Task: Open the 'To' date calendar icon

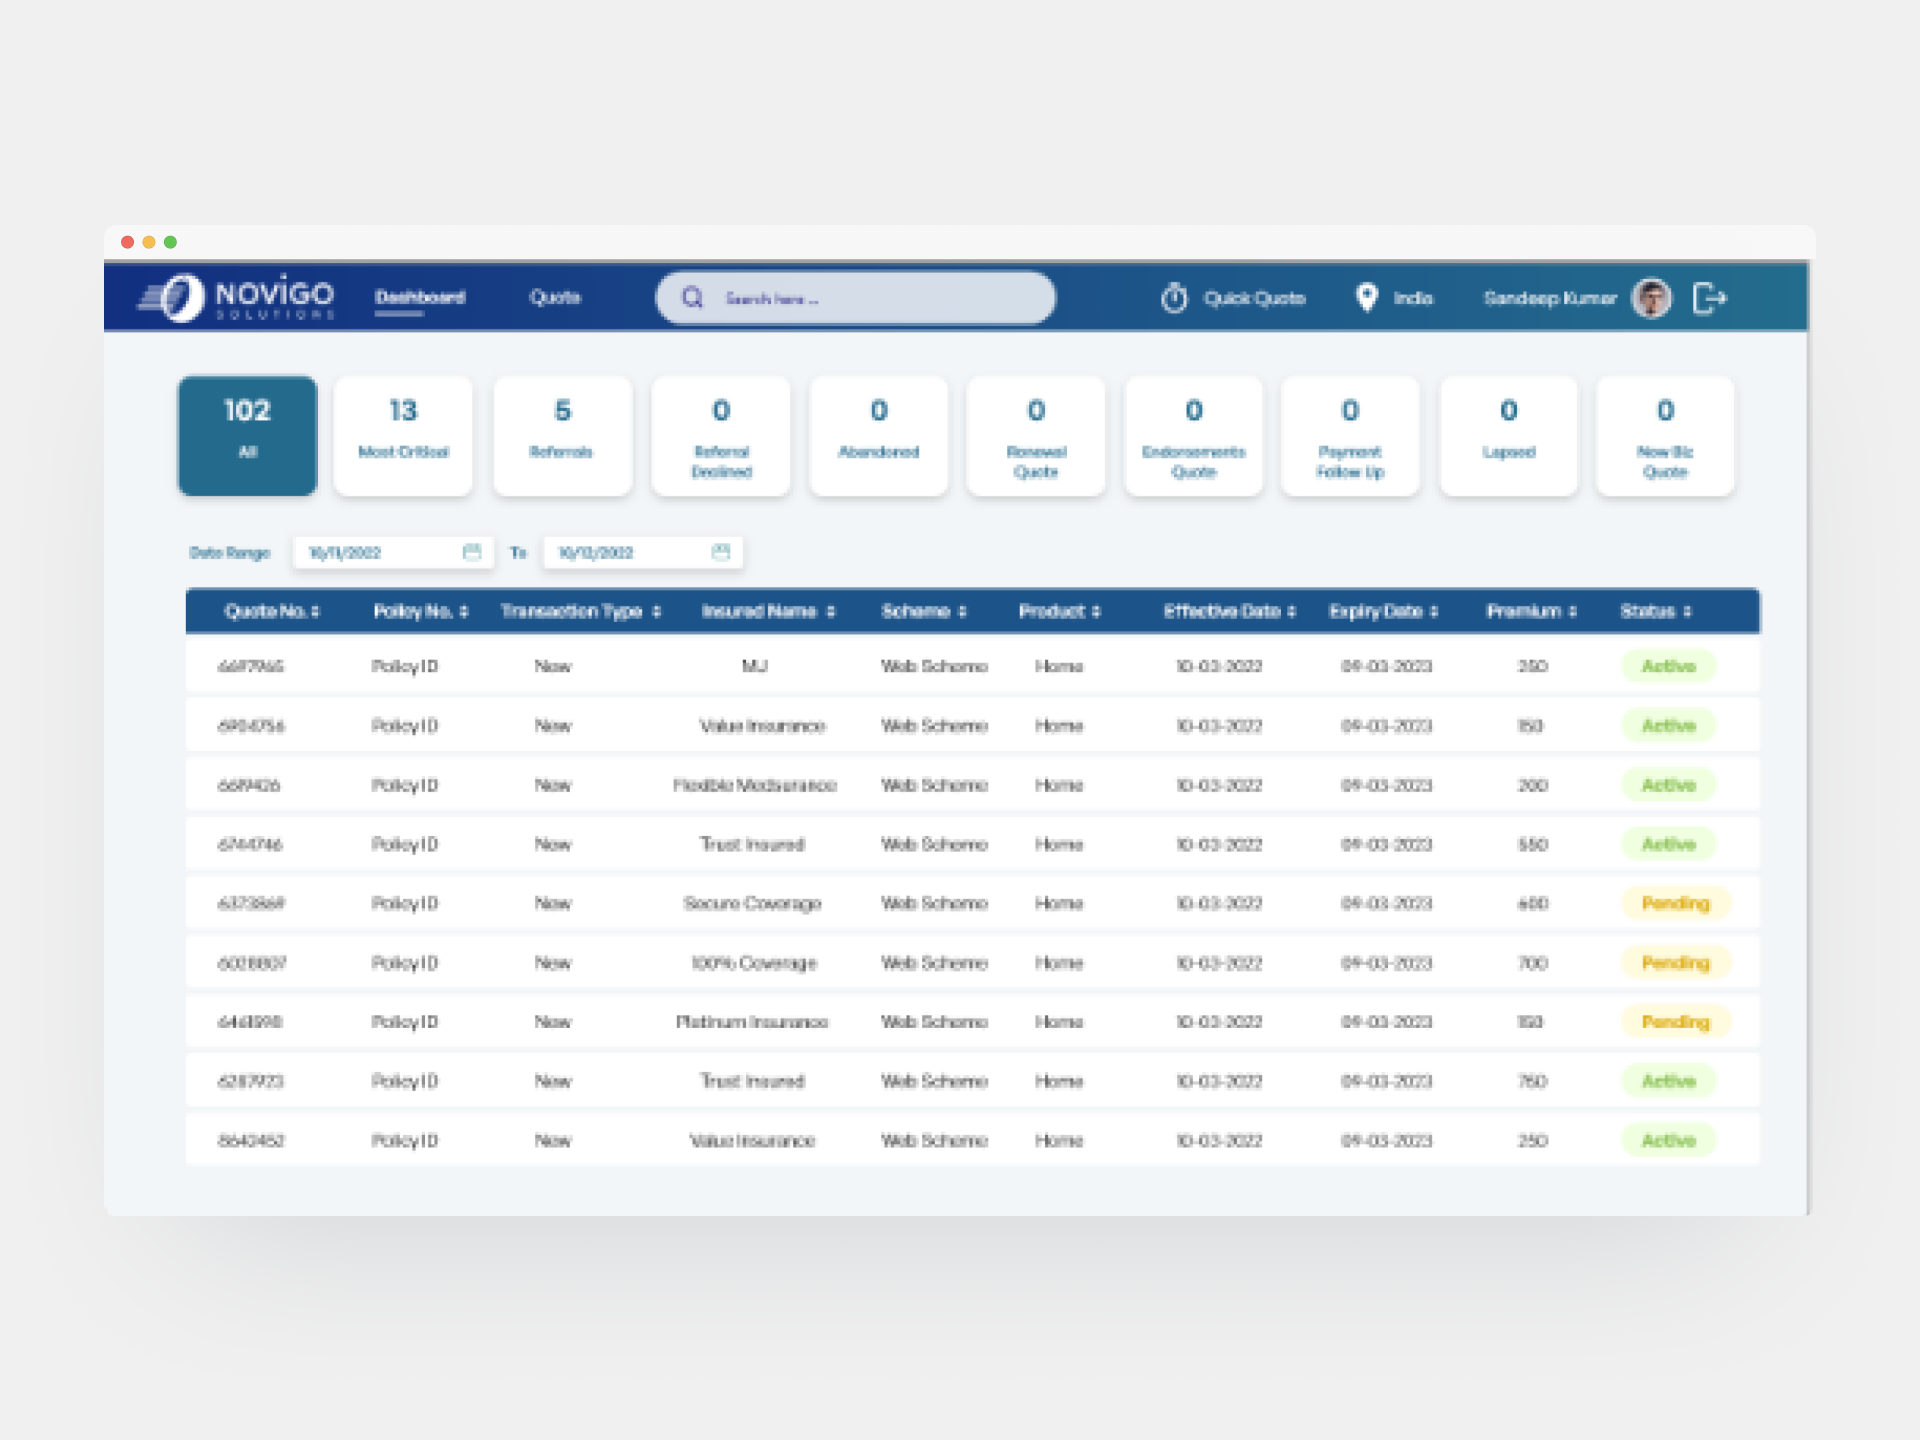Action: tap(722, 551)
